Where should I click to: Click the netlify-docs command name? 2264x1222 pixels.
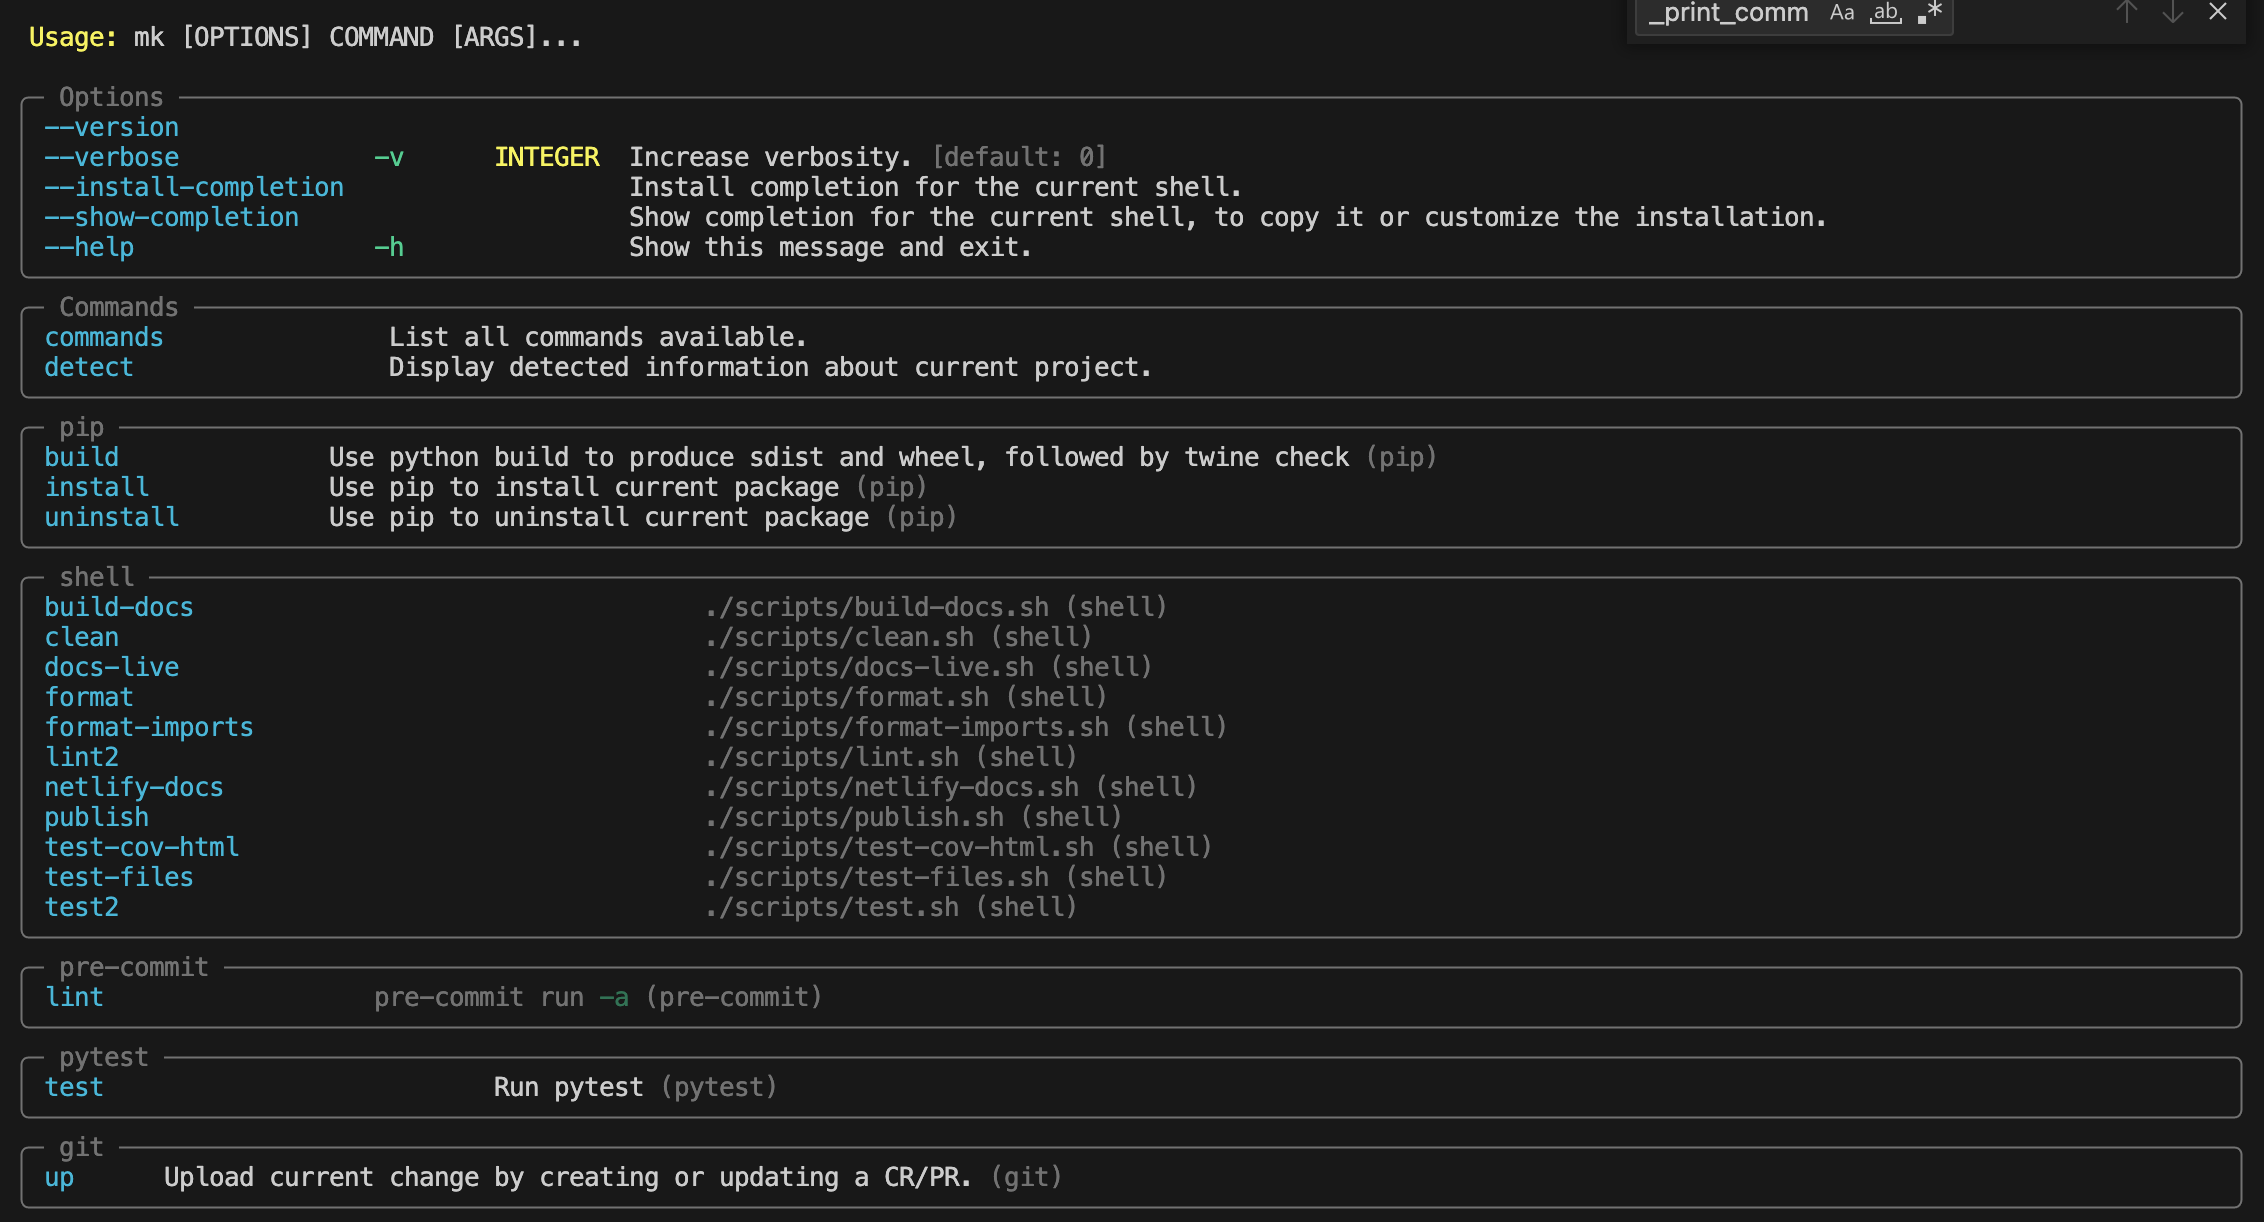134,787
